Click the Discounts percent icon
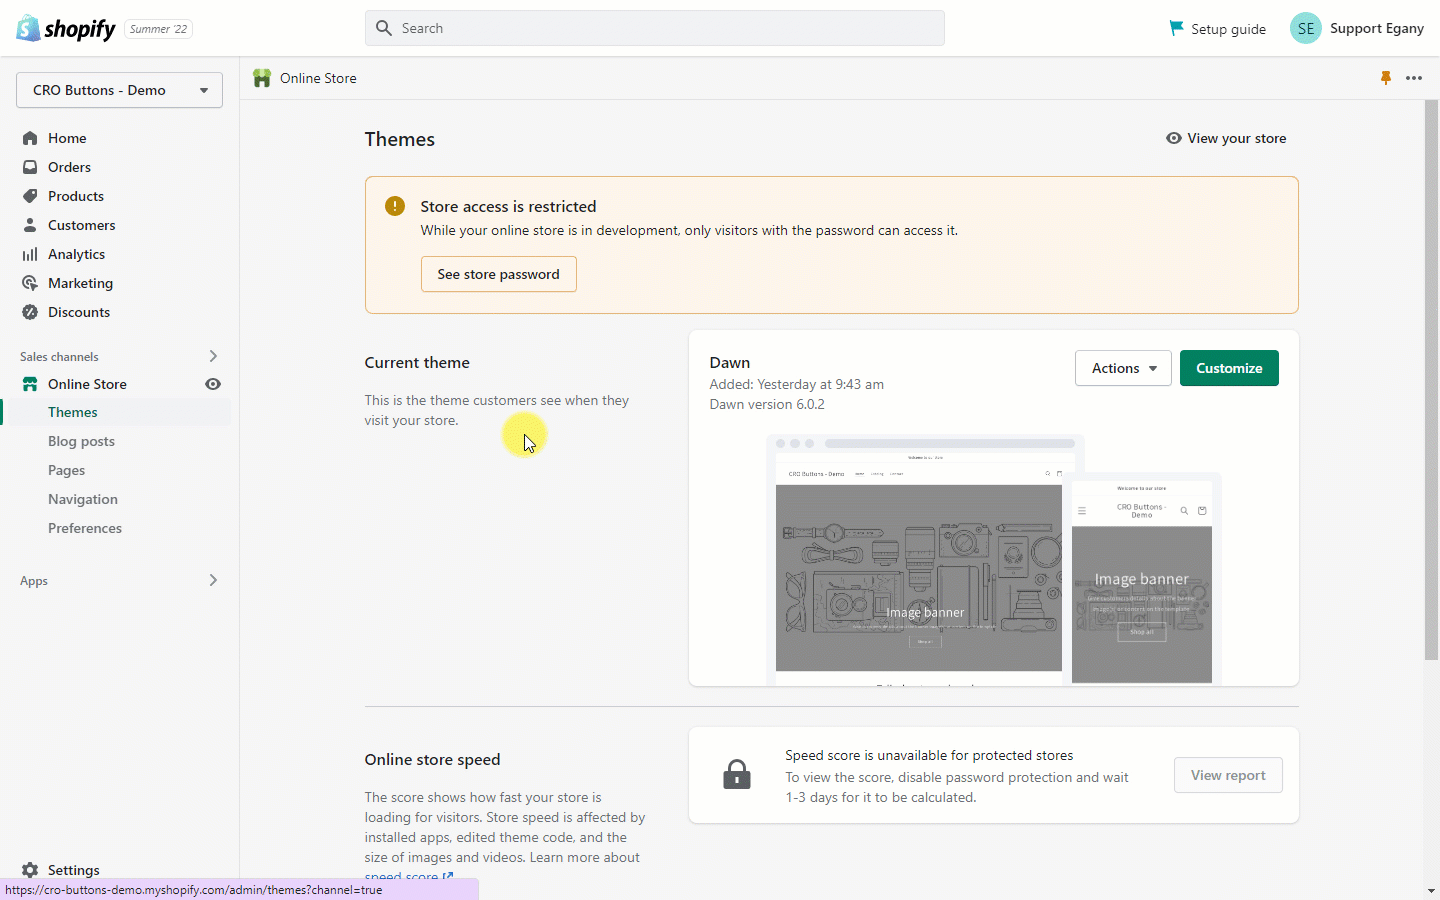 30,312
